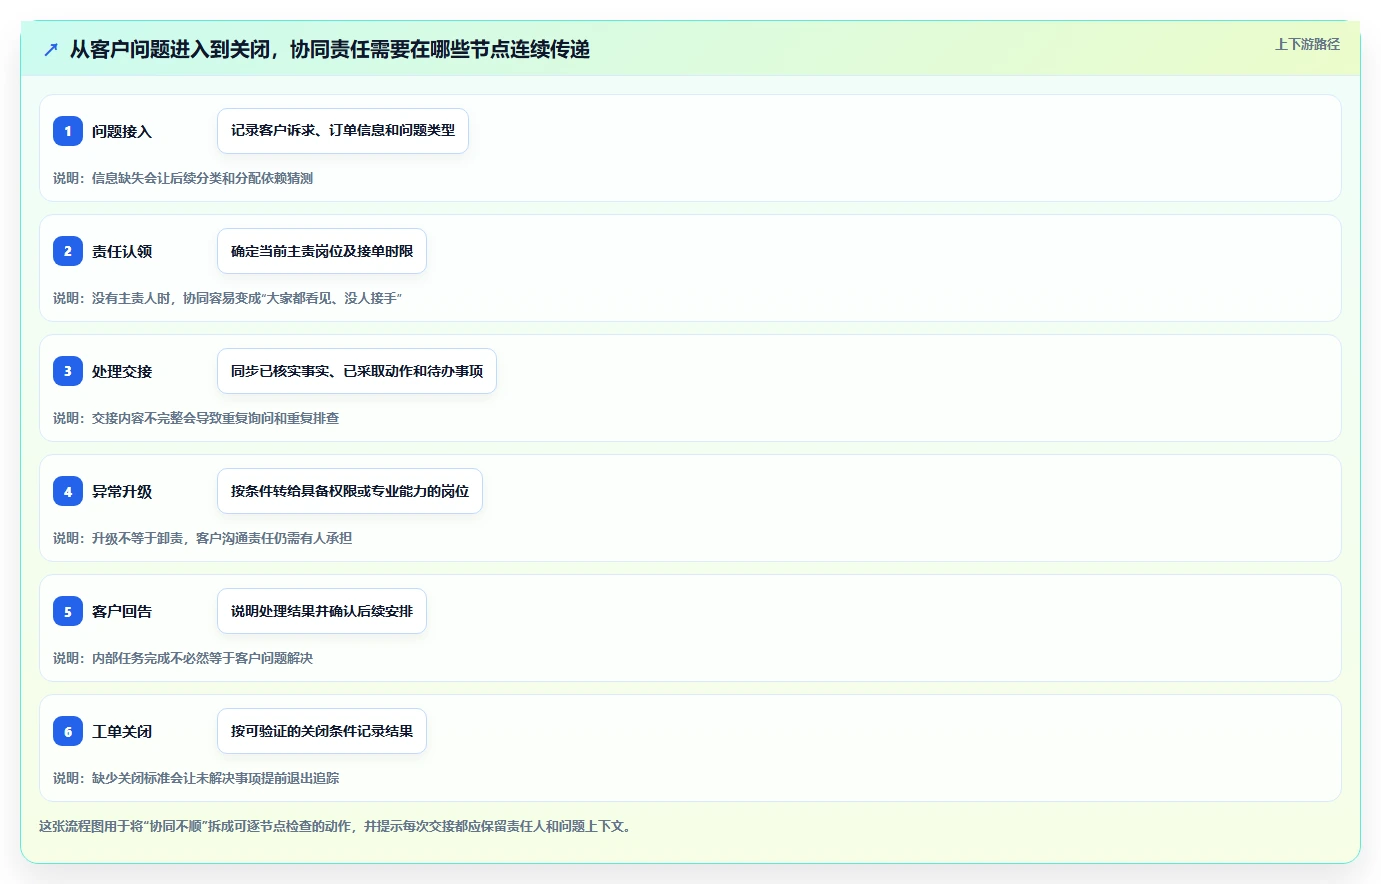Click the 同步已核实事实、已采取动作和待办事项 box
The image size is (1381, 884).
(357, 371)
